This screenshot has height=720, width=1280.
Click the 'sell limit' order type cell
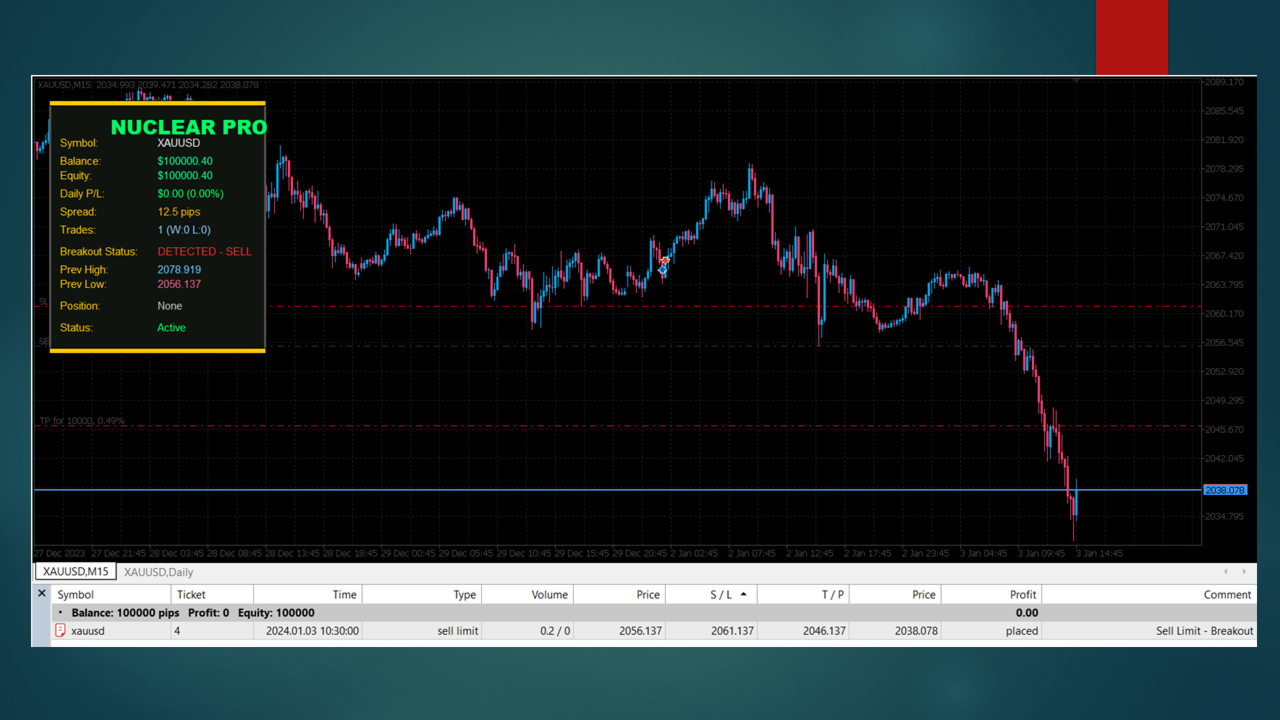point(458,631)
